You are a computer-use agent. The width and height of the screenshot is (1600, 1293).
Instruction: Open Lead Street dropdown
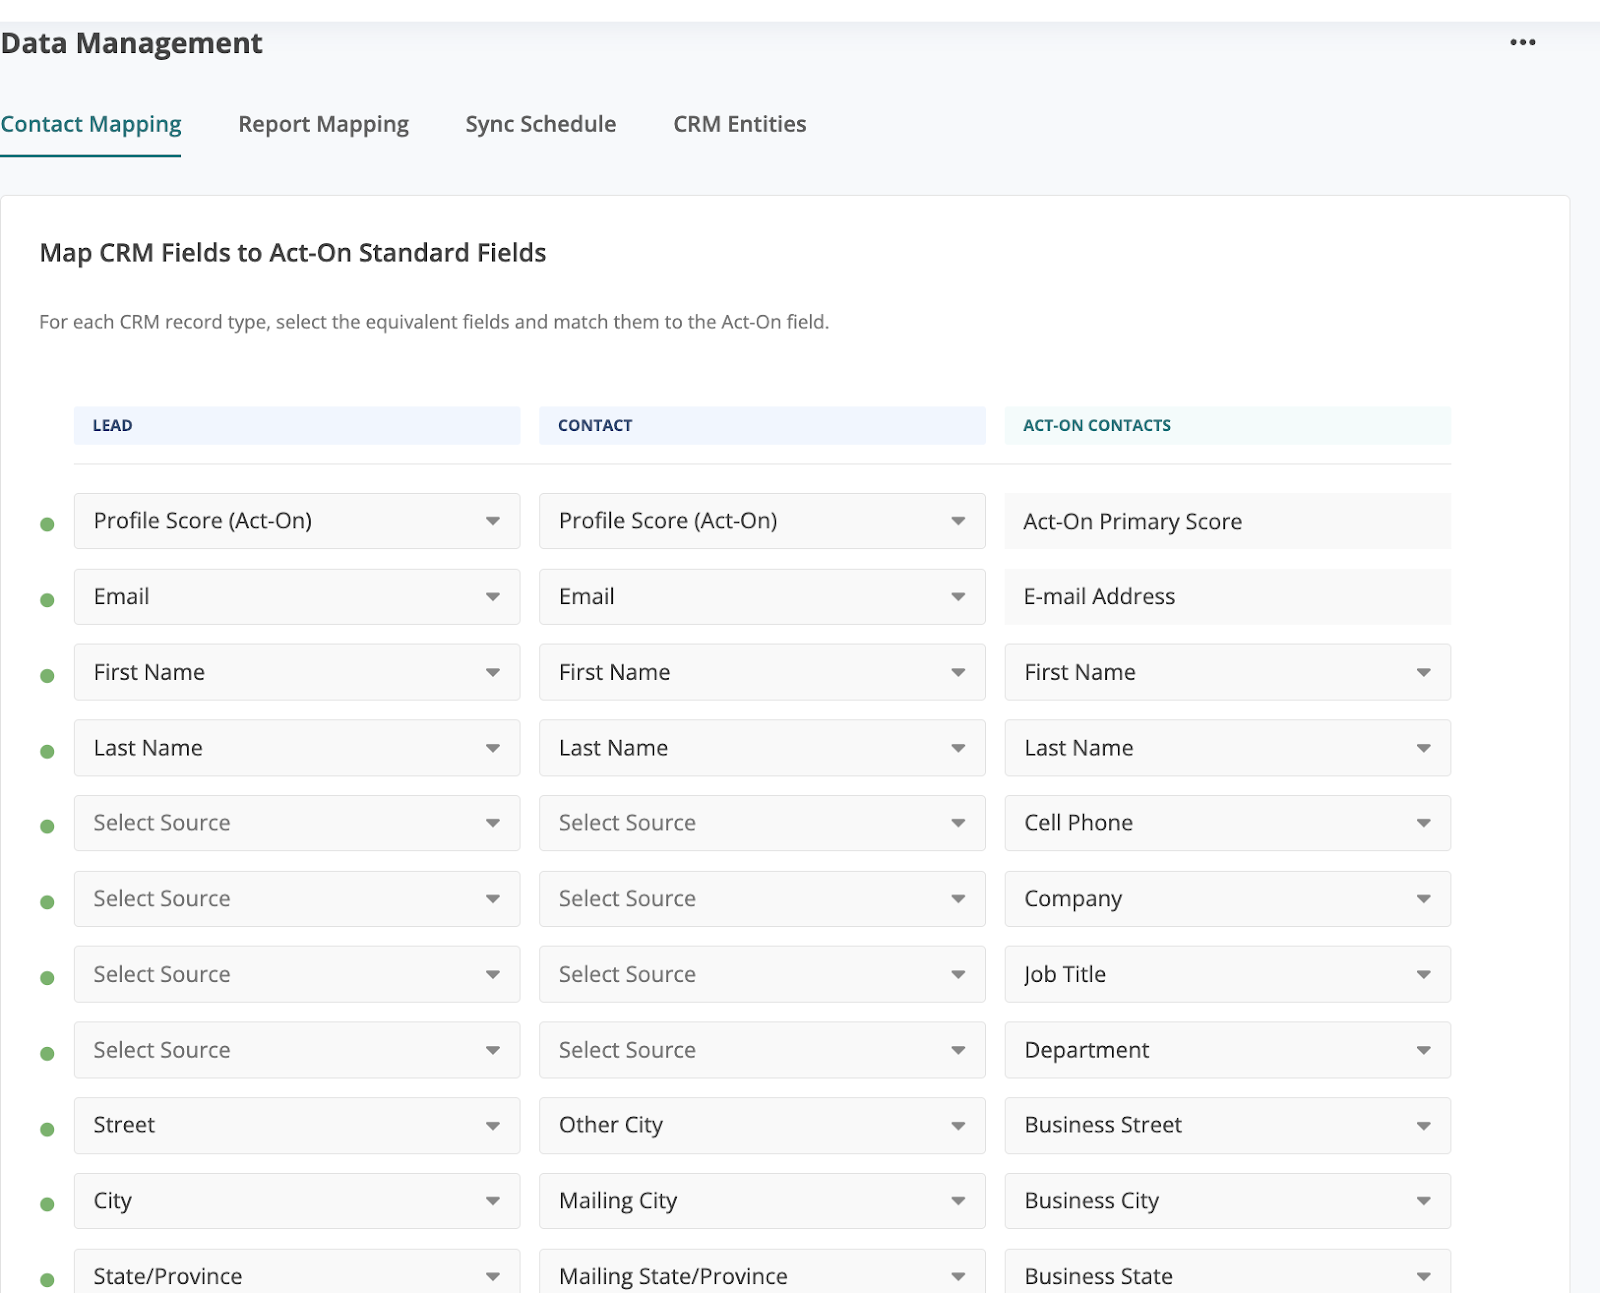297,1126
